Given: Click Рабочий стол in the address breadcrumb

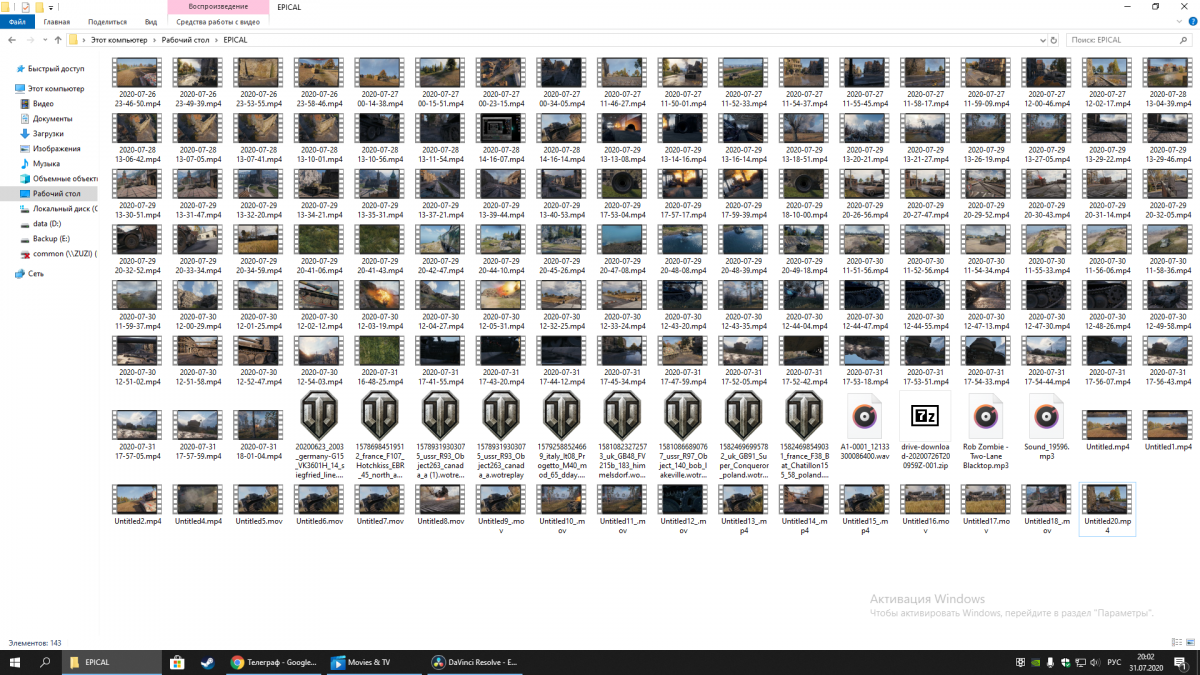Looking at the screenshot, I should [x=184, y=40].
